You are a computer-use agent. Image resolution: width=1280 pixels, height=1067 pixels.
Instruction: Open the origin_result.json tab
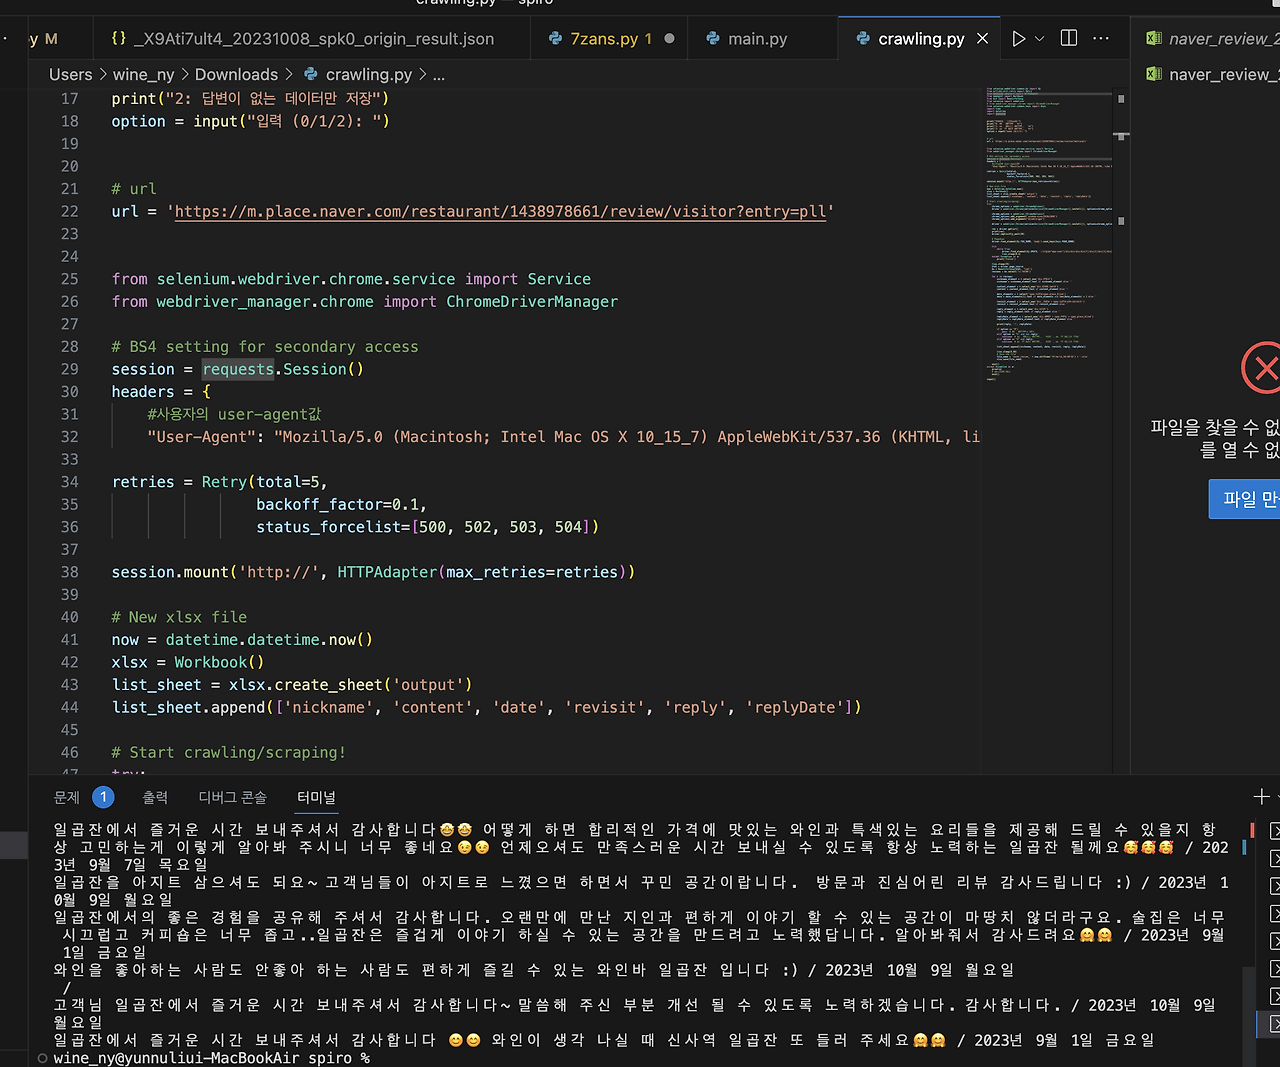pyautogui.click(x=302, y=38)
